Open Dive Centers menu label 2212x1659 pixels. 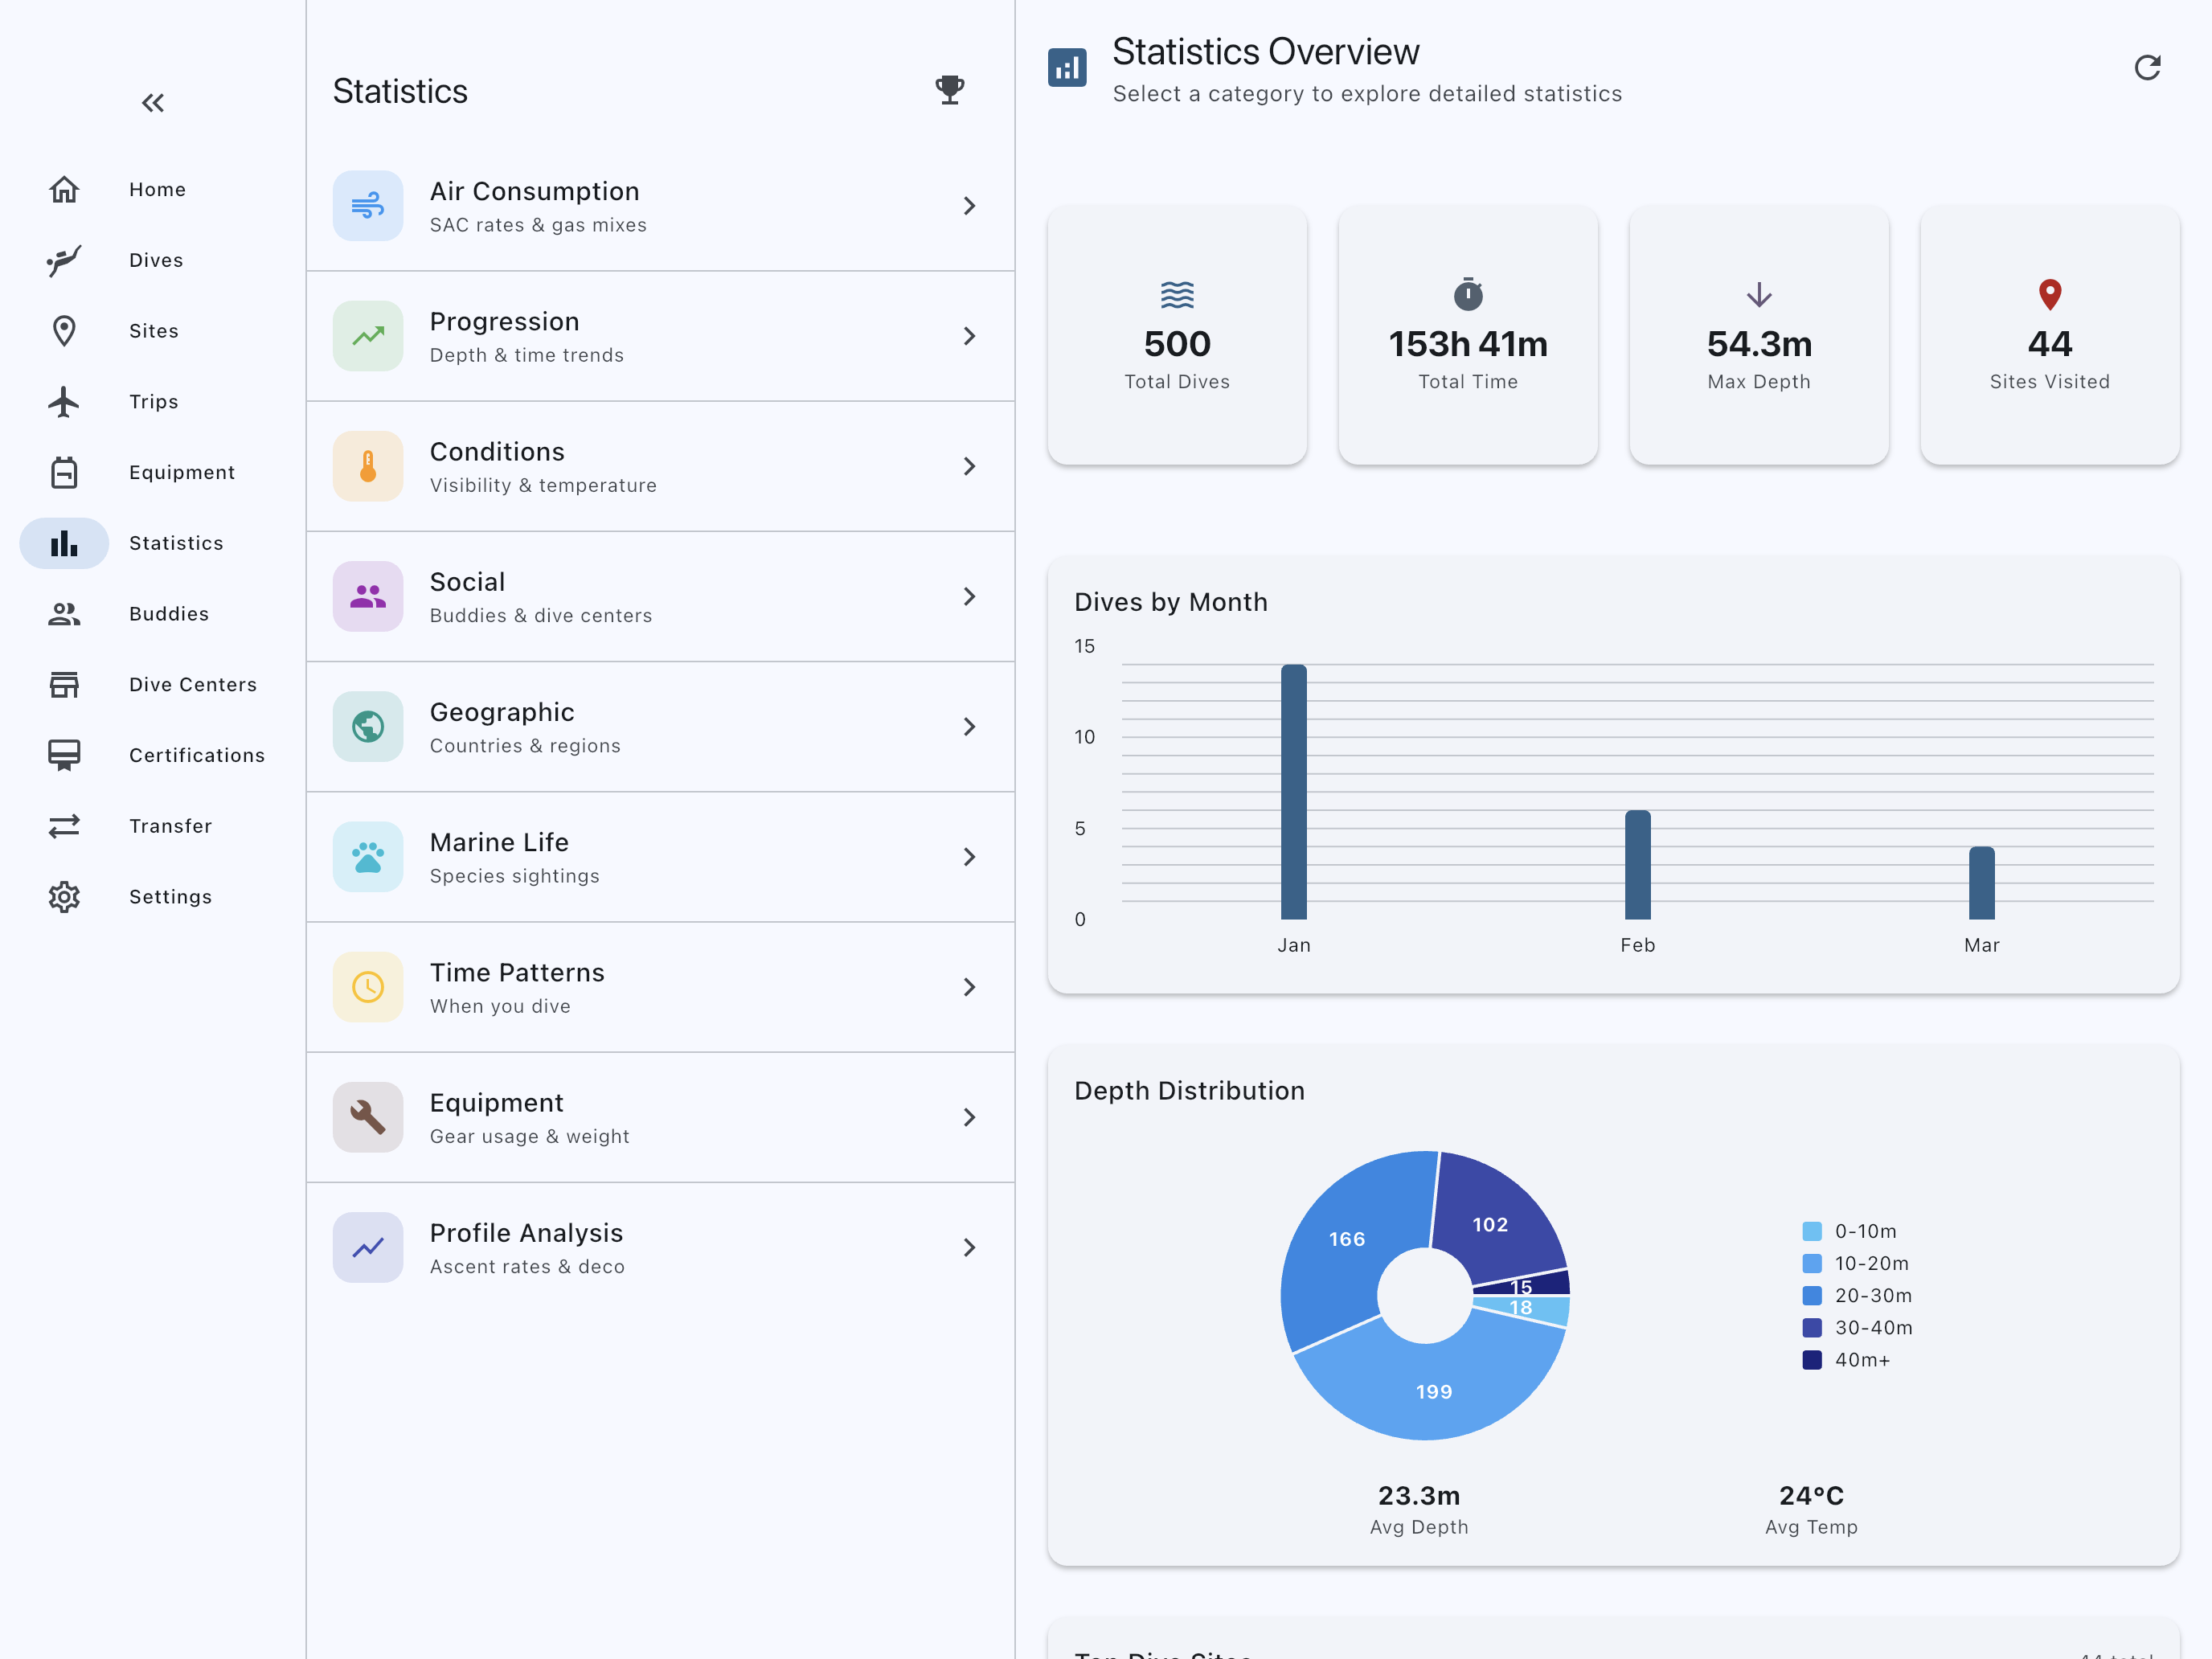[193, 685]
